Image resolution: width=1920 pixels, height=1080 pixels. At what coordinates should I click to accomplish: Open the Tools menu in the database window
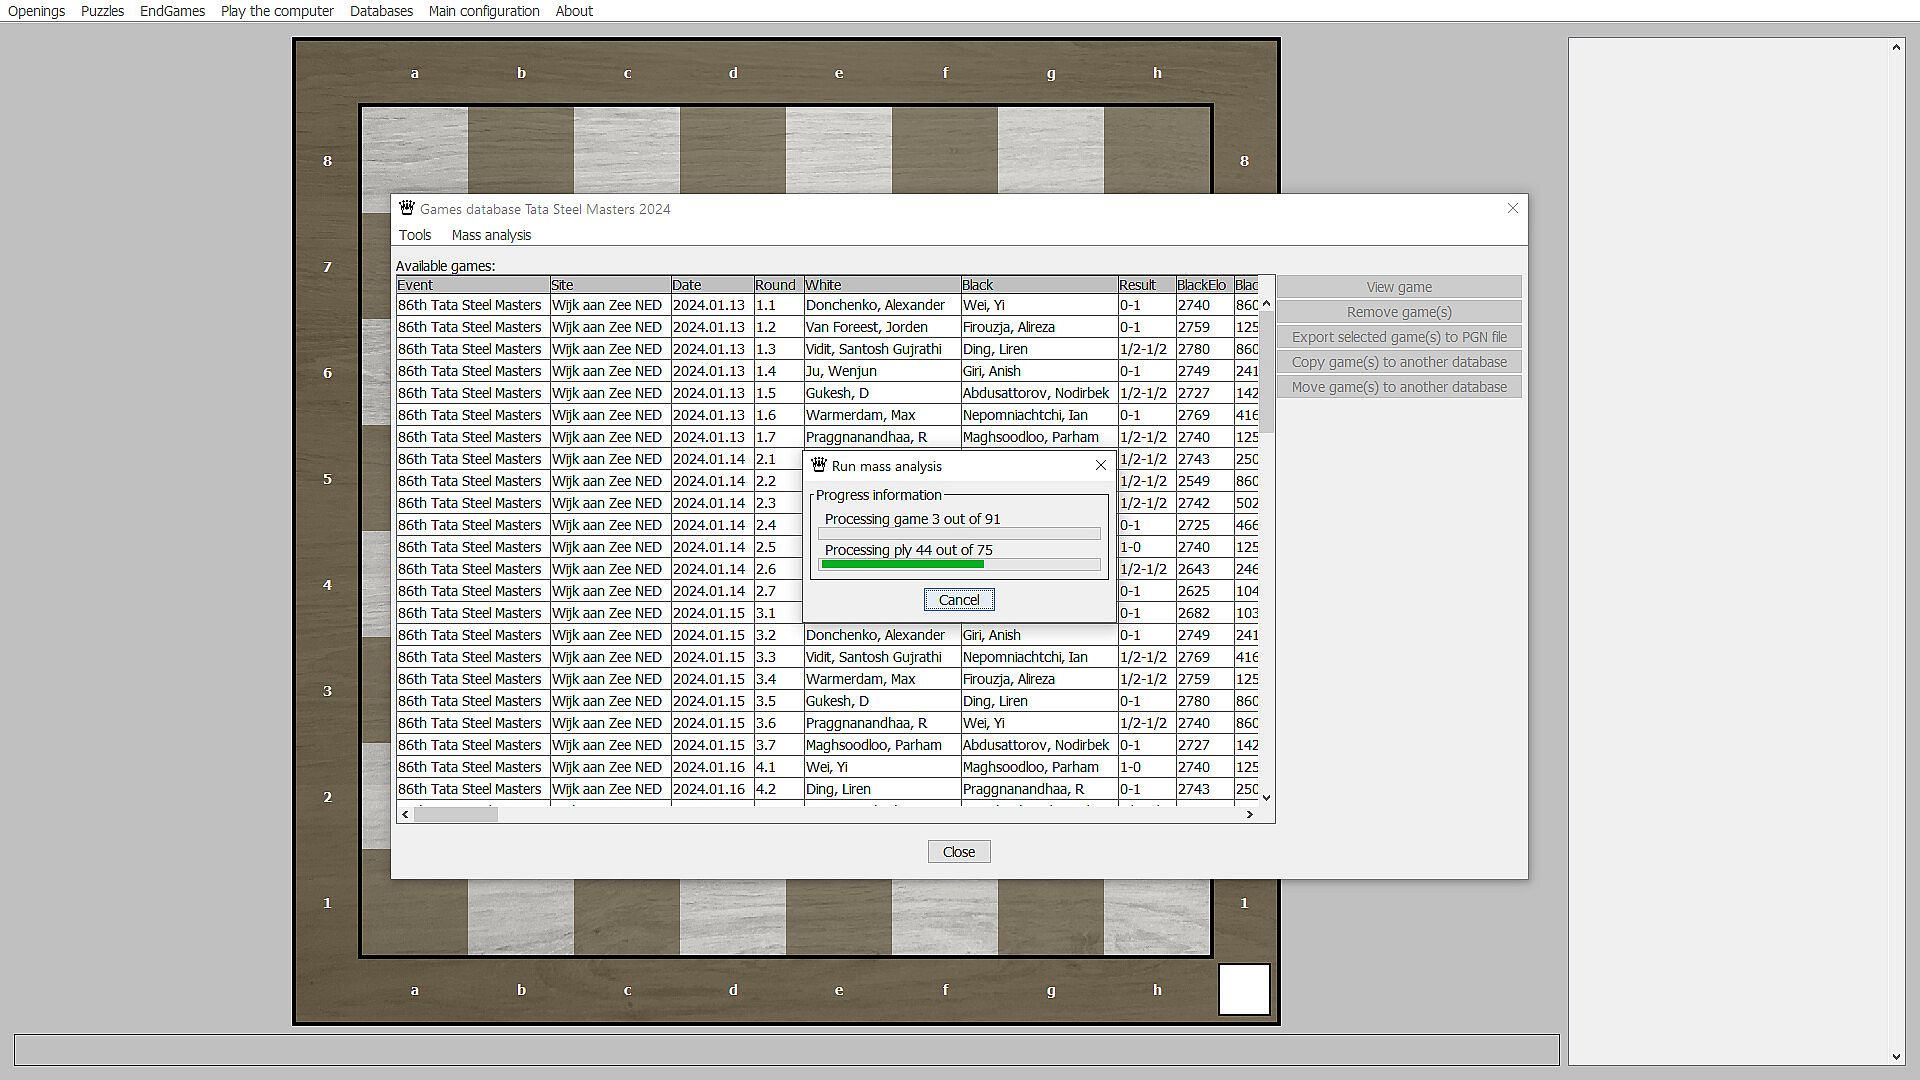pyautogui.click(x=414, y=235)
